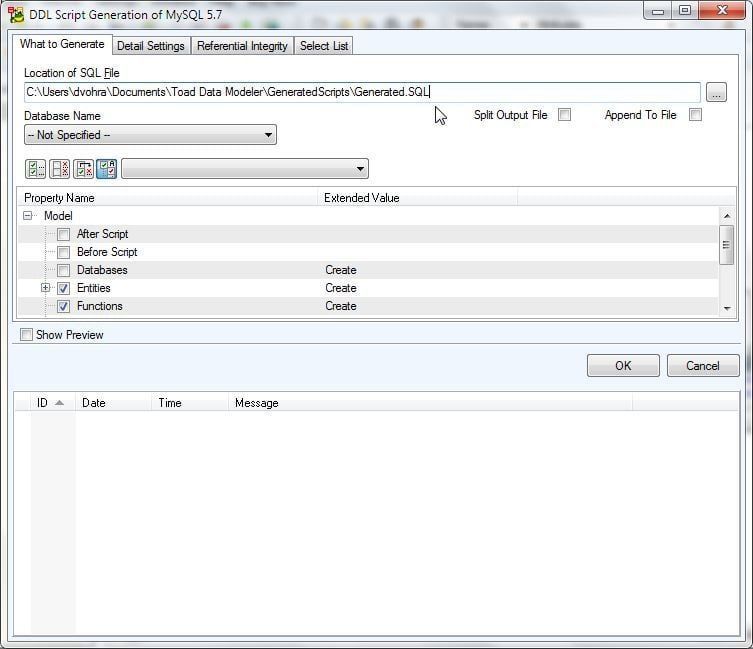Image resolution: width=753 pixels, height=649 pixels.
Task: Click the Cancel button
Action: tap(703, 366)
